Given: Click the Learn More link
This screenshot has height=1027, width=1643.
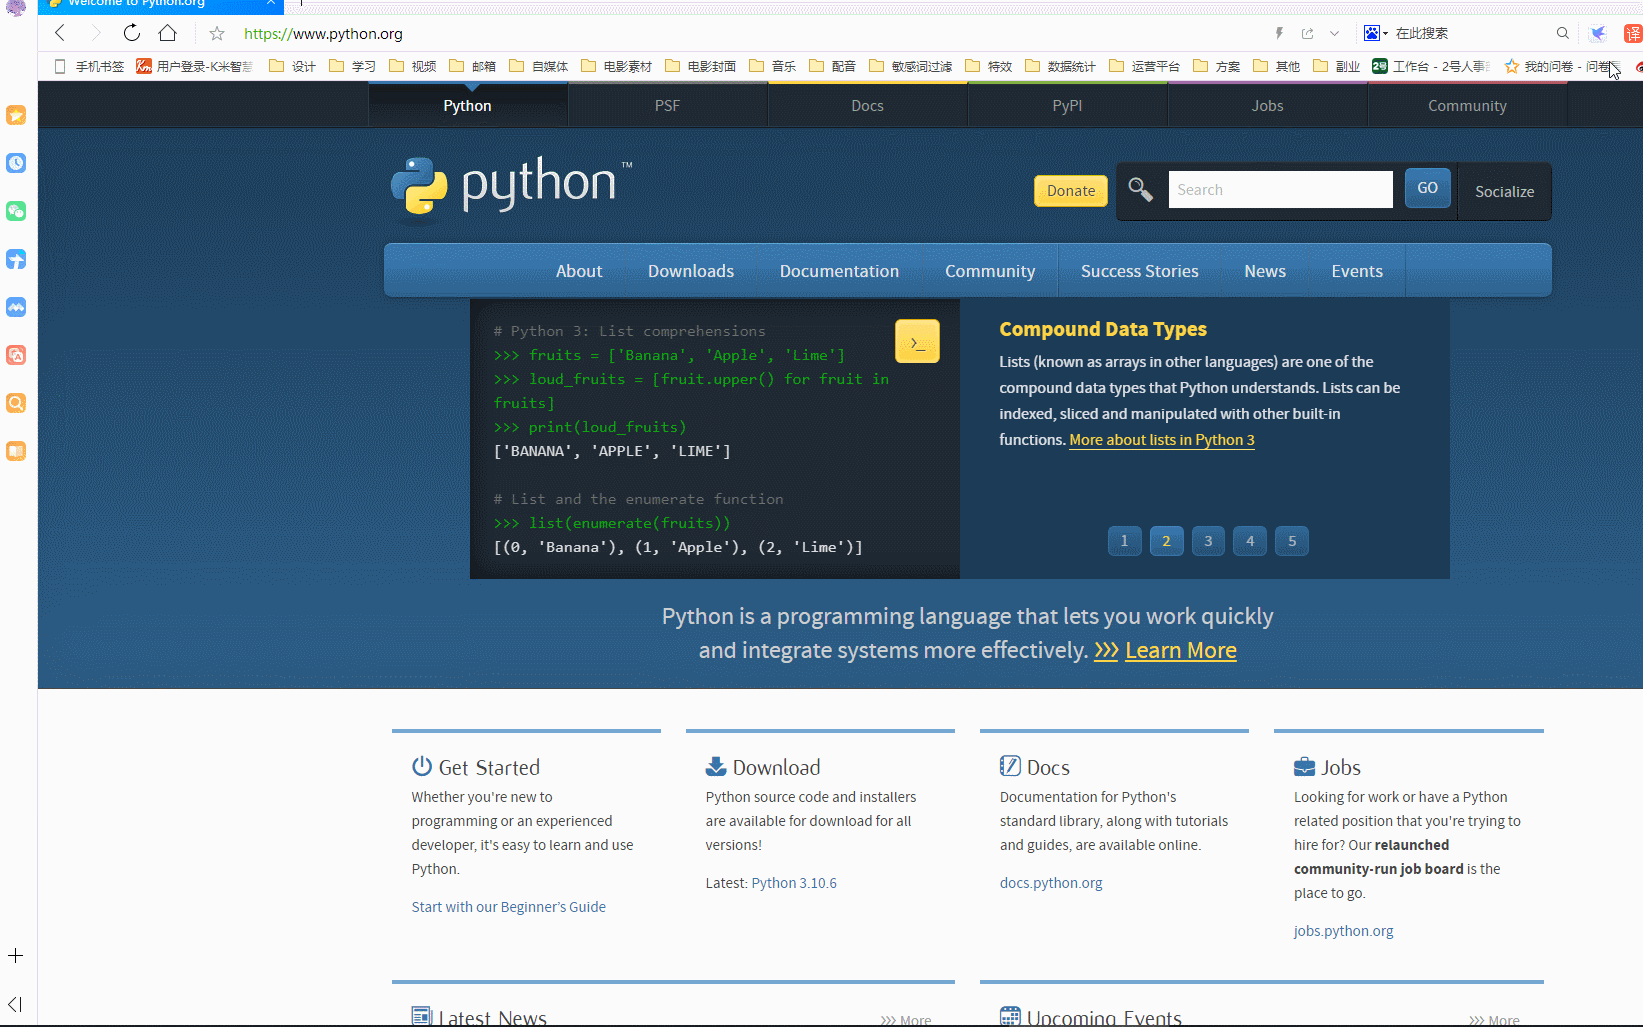Looking at the screenshot, I should tap(1181, 650).
